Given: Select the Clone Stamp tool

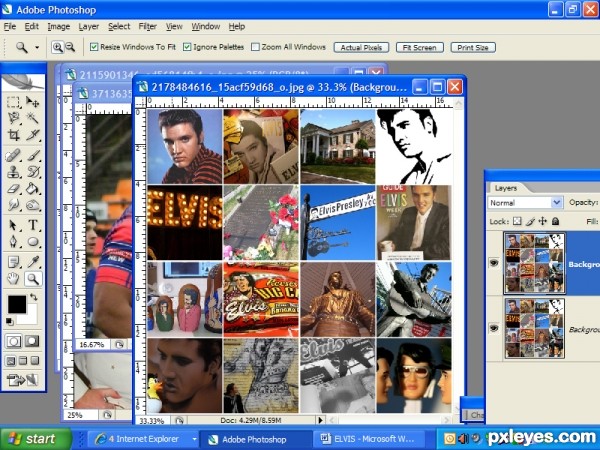Looking at the screenshot, I should 13,172.
